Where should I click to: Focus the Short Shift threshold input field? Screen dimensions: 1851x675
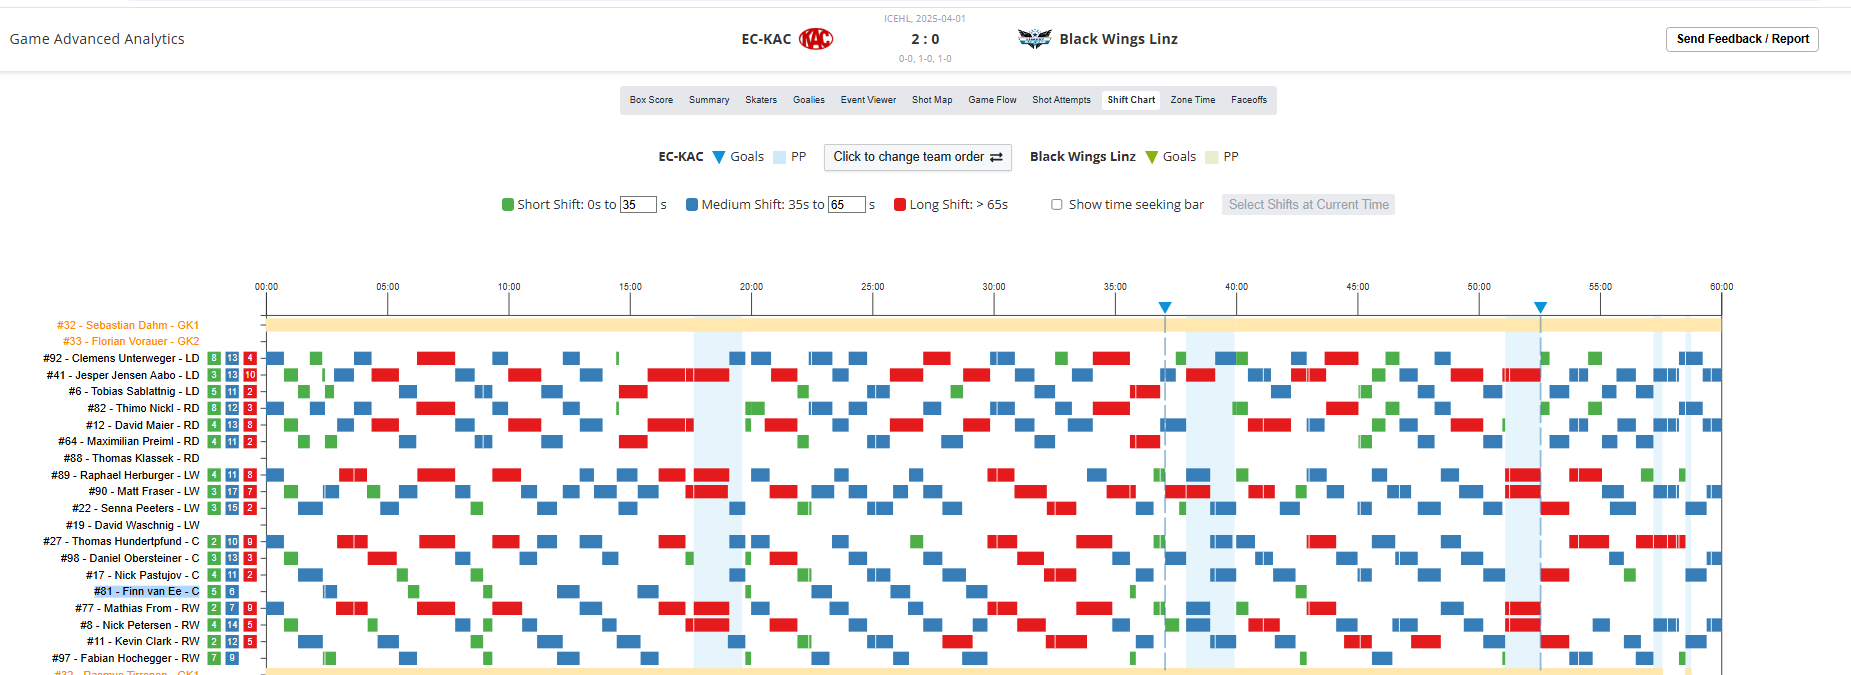coord(637,205)
